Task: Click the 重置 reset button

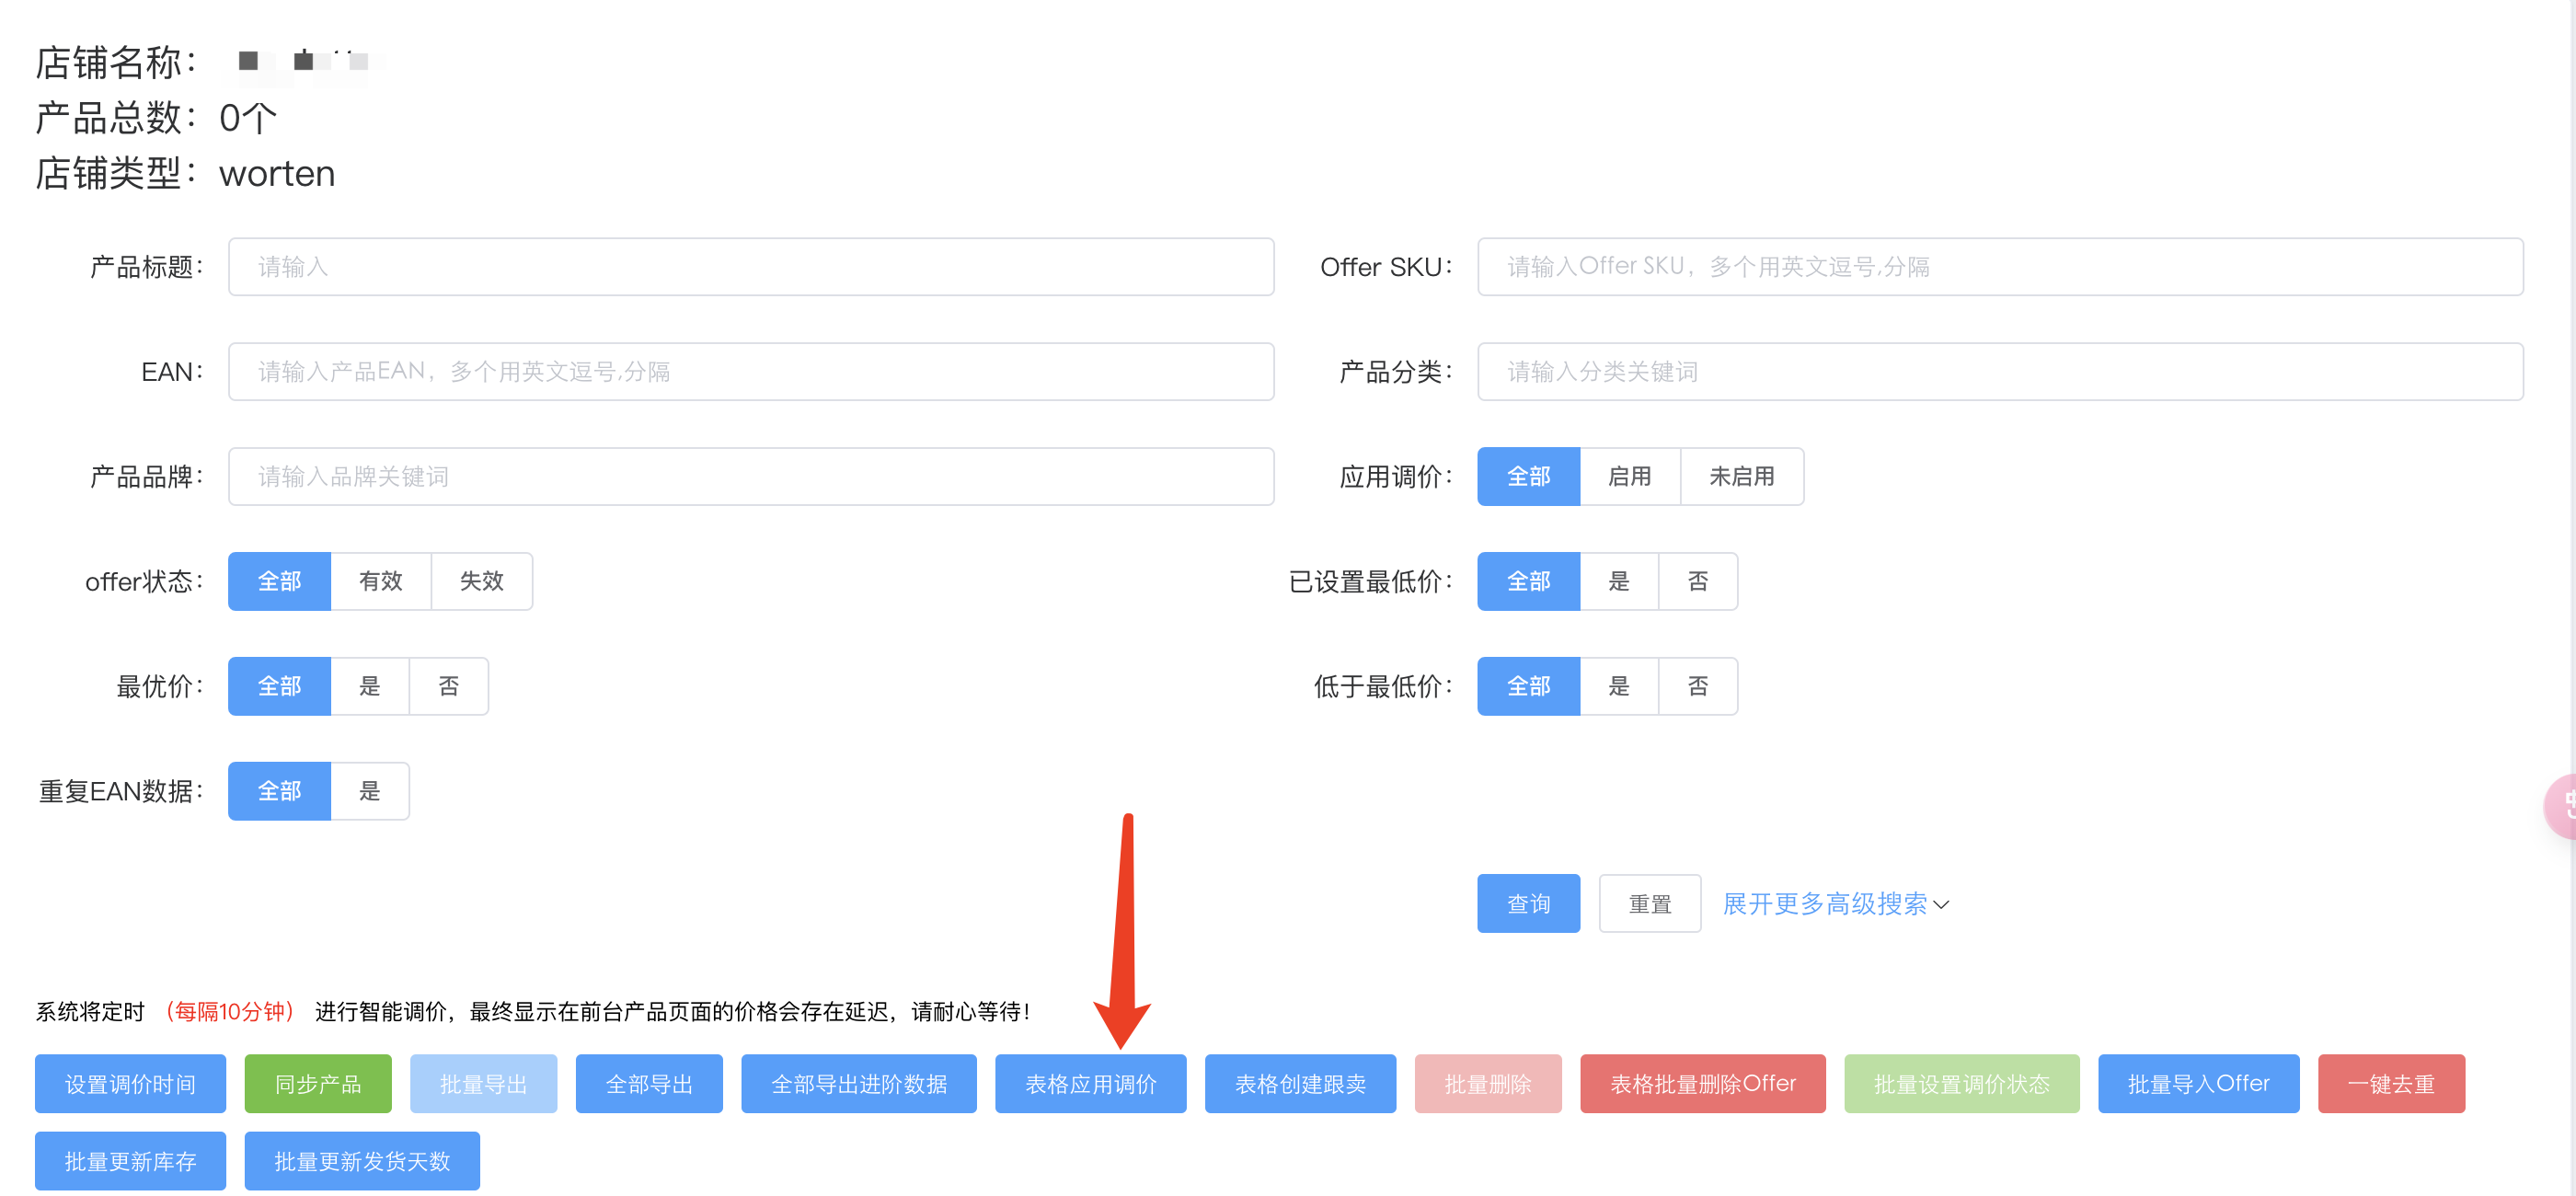Action: (1649, 903)
